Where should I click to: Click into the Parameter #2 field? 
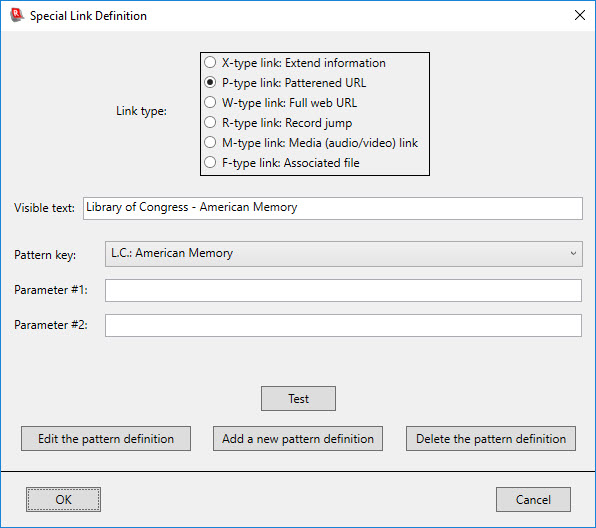coord(343,325)
